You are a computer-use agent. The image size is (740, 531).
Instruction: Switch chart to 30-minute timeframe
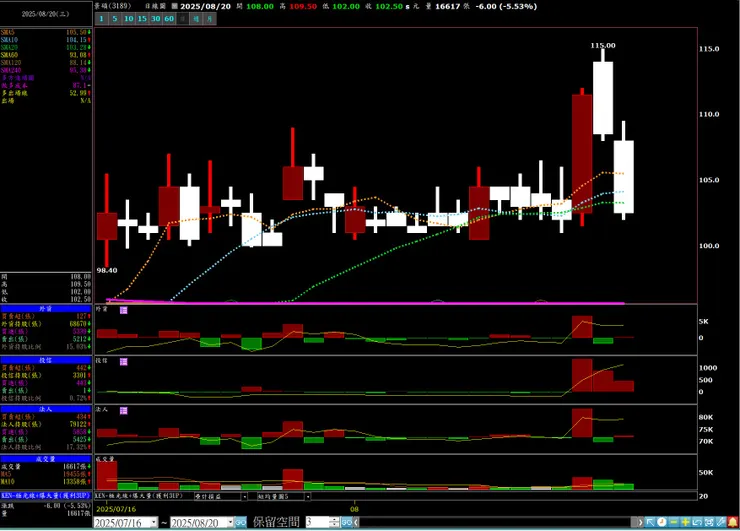click(x=155, y=19)
